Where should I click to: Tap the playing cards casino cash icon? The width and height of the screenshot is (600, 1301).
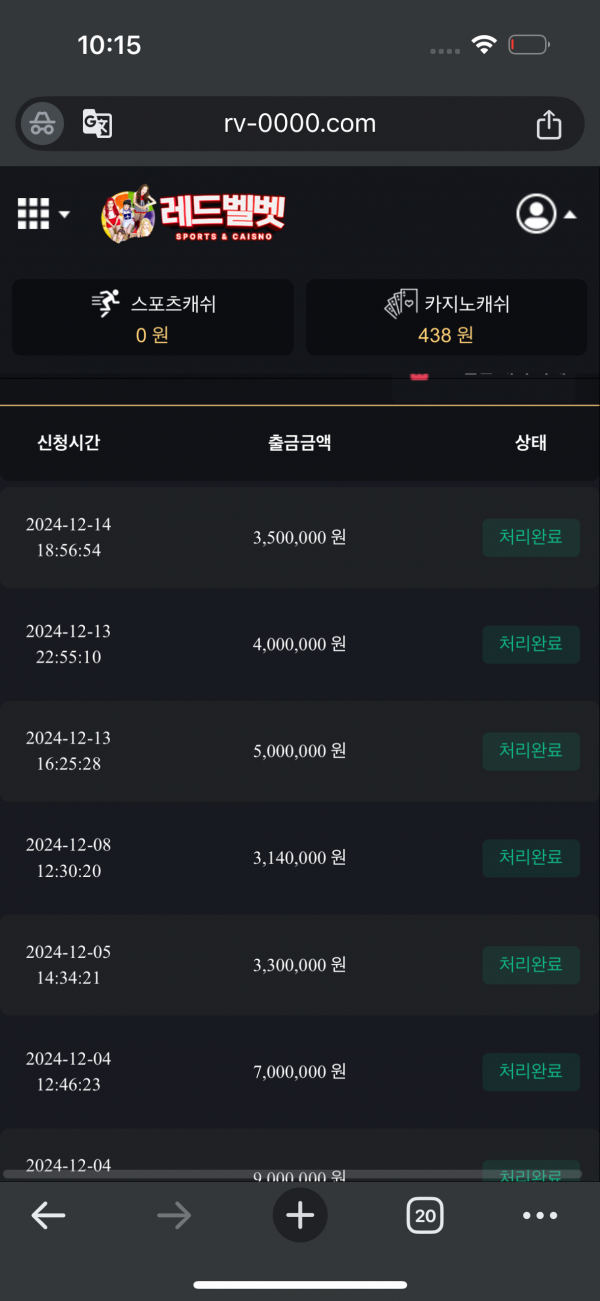coord(401,303)
